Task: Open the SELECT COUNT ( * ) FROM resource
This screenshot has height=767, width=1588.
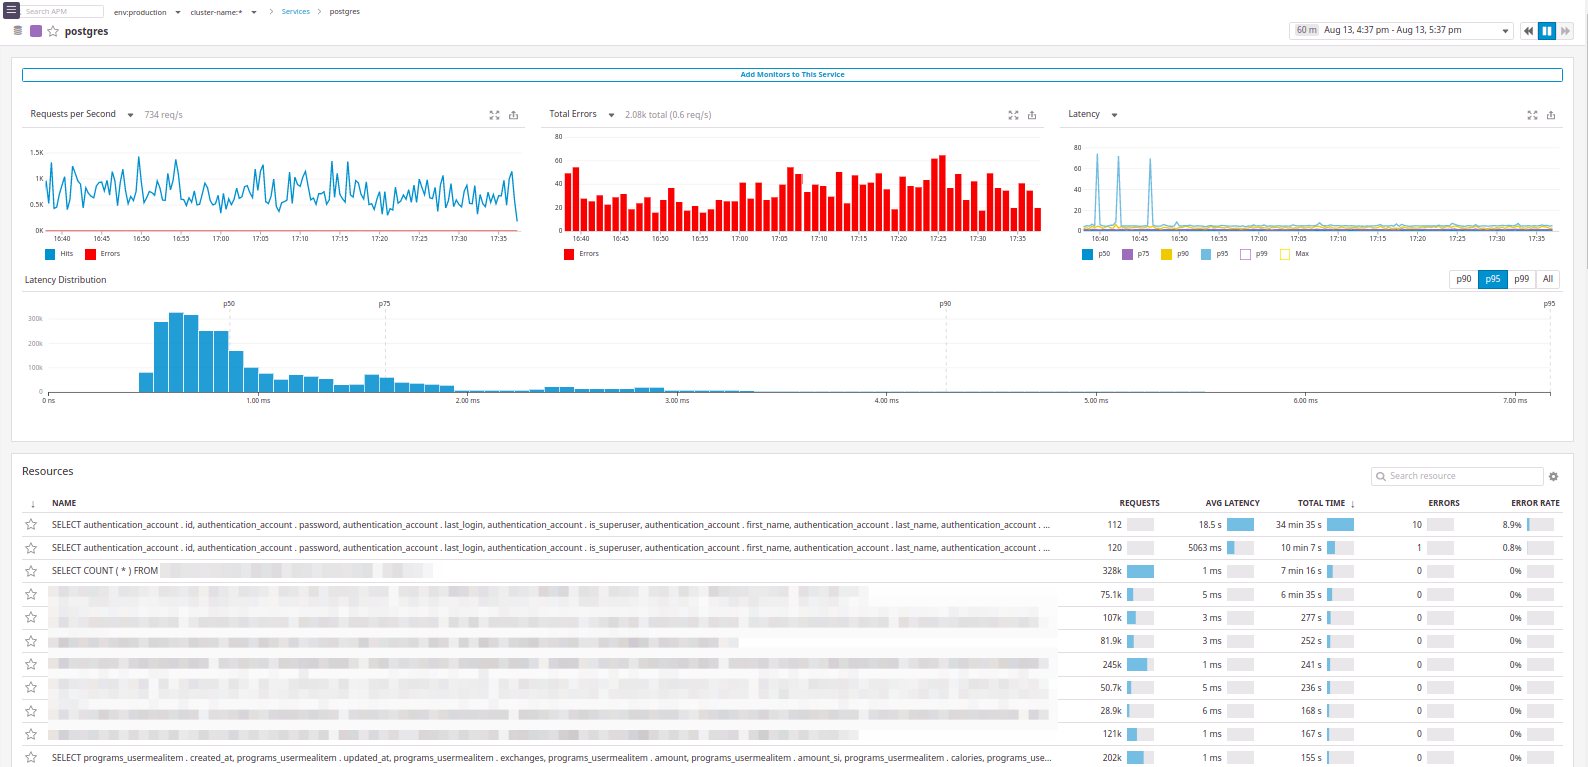Action: 105,571
